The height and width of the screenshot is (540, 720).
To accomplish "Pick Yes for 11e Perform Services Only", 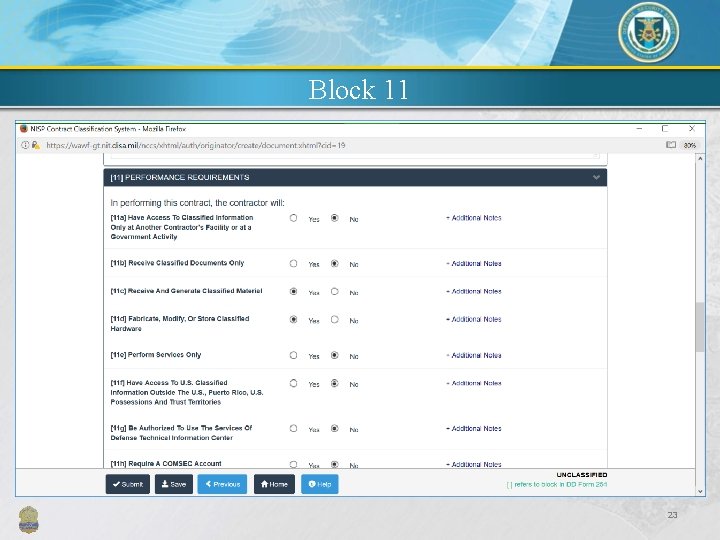I will [293, 355].
